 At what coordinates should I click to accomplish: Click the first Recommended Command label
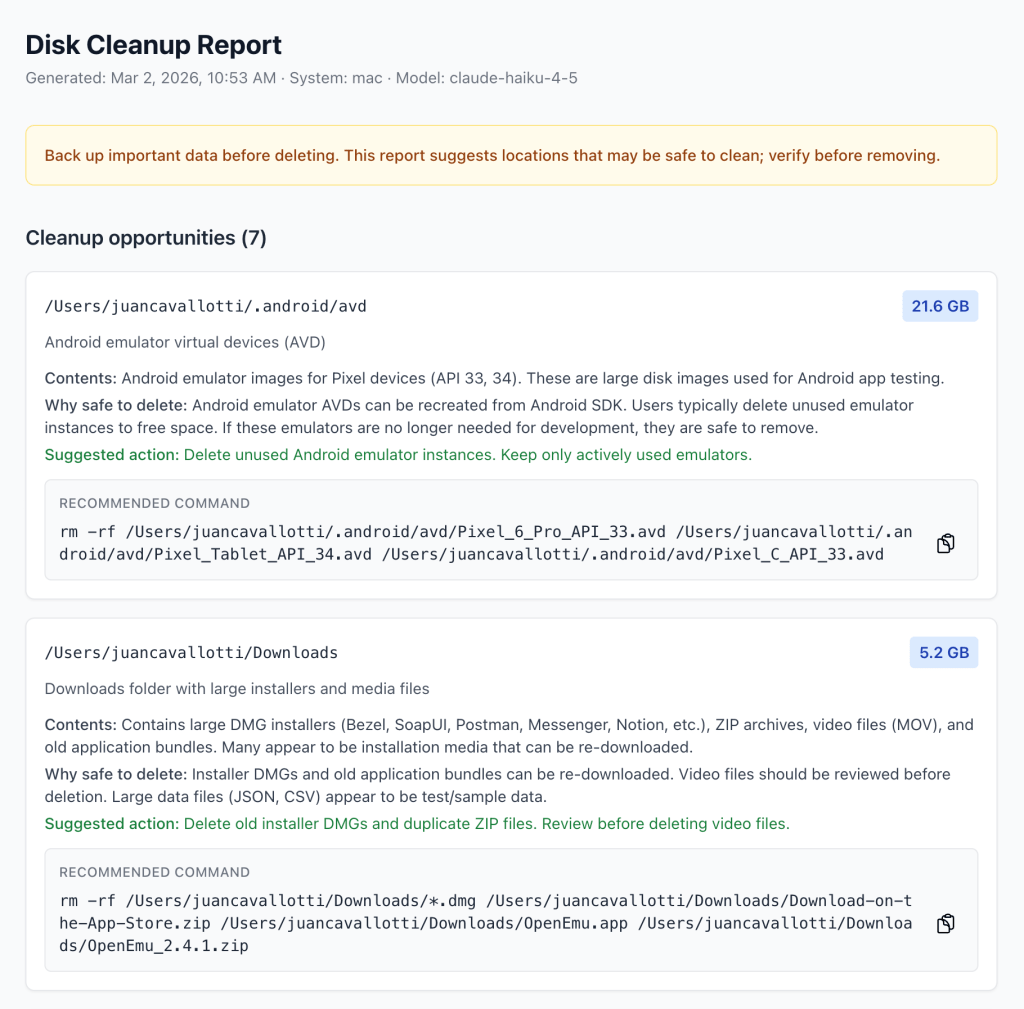(154, 503)
